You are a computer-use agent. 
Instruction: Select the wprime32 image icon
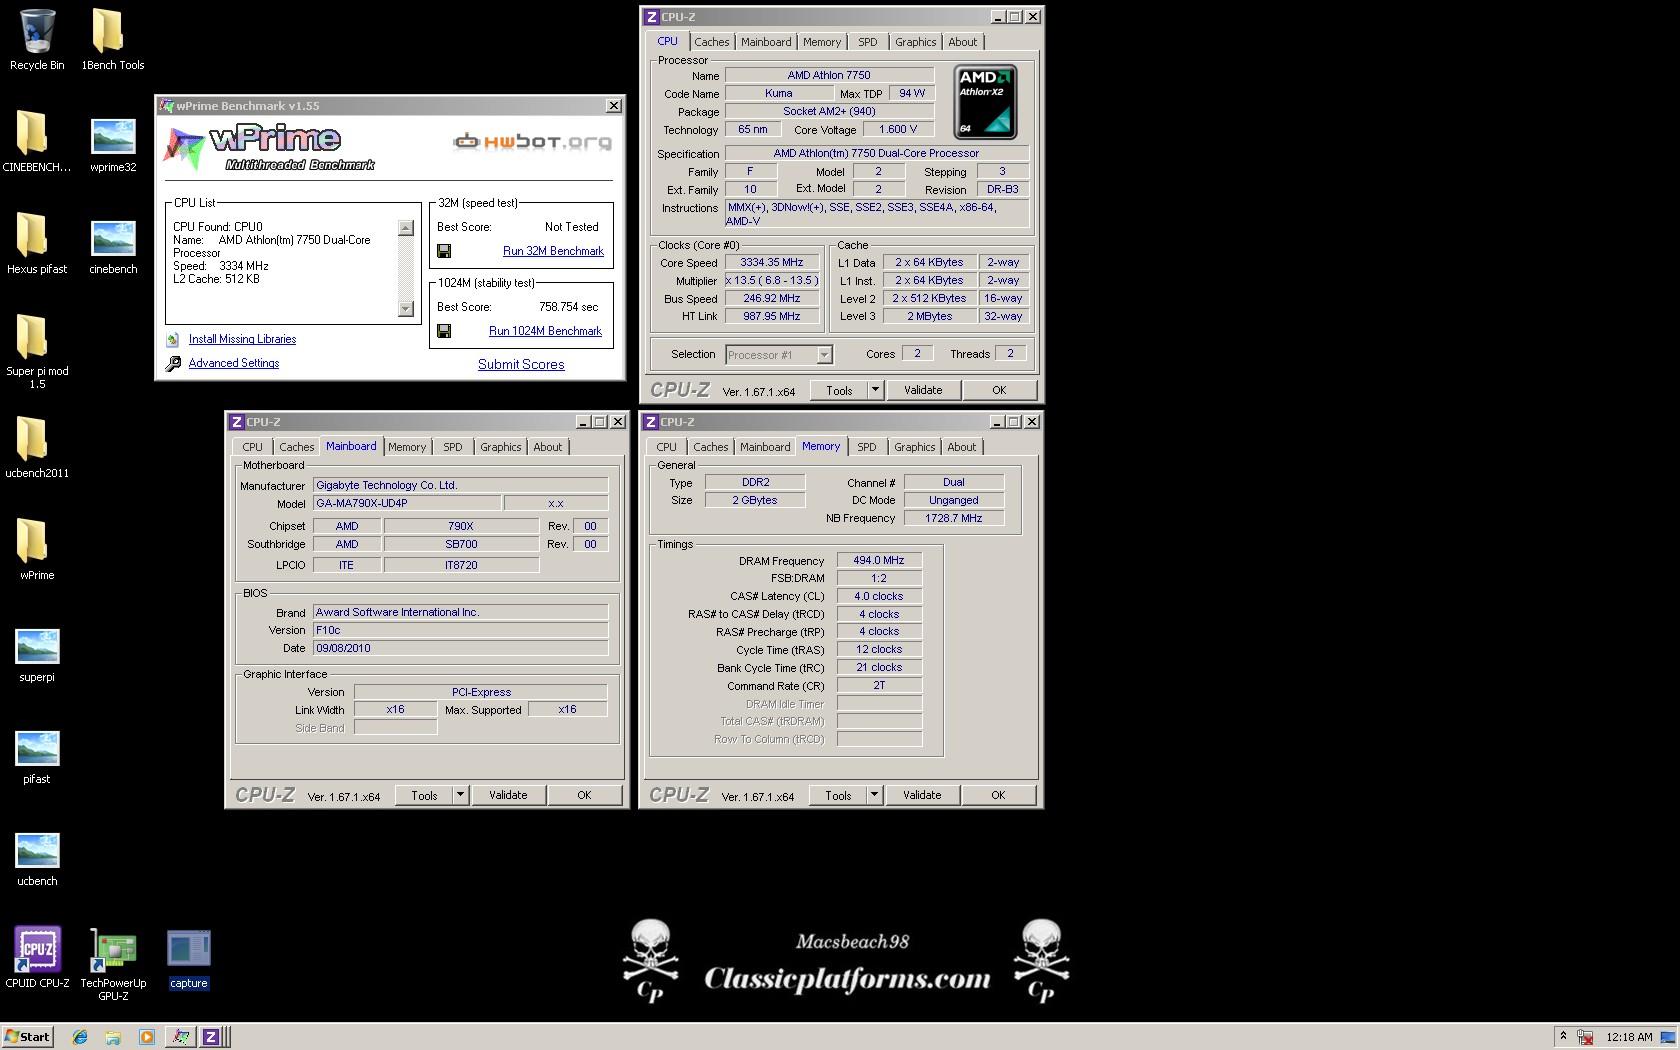(113, 137)
